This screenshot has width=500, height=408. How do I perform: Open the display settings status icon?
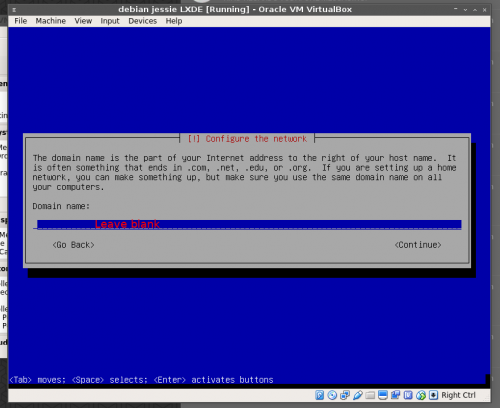(383, 395)
